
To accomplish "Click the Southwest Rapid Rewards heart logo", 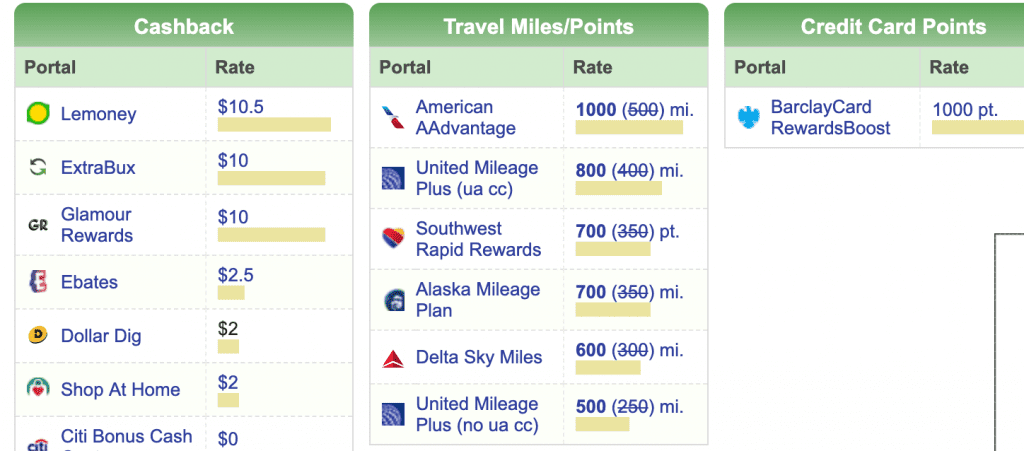I will pyautogui.click(x=392, y=238).
